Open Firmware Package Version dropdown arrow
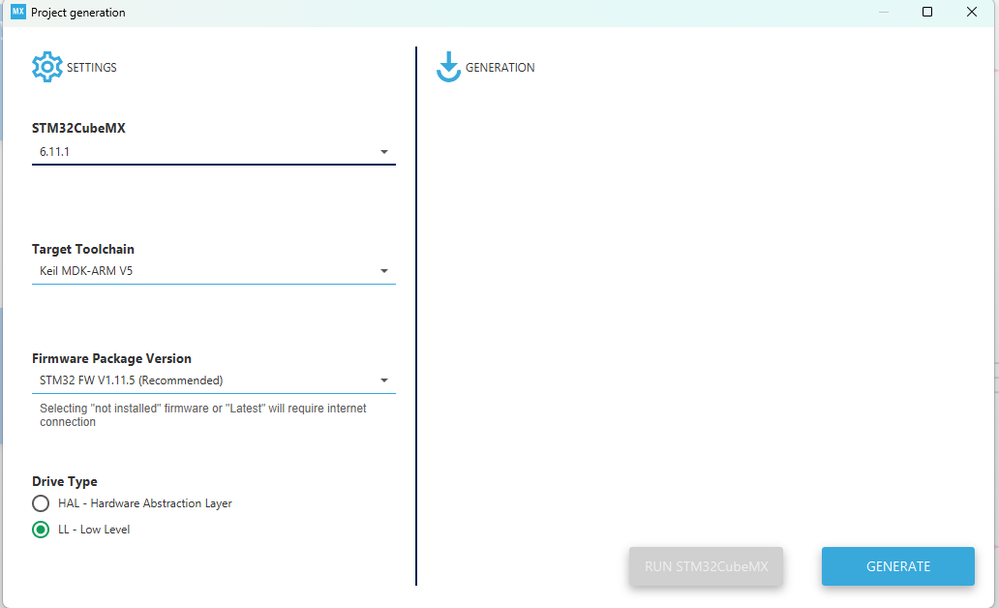 (x=384, y=380)
